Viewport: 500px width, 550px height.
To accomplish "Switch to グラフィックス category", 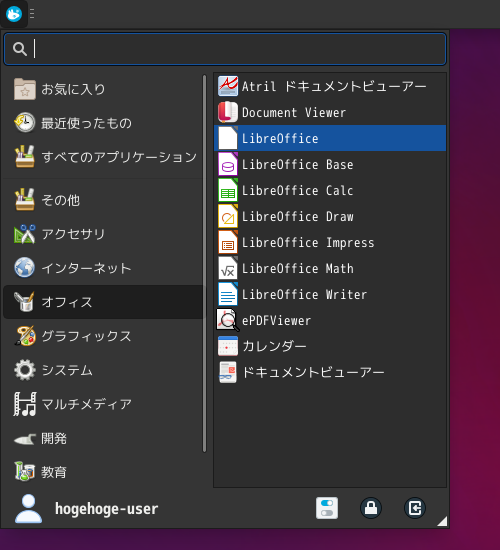I will click(x=103, y=336).
